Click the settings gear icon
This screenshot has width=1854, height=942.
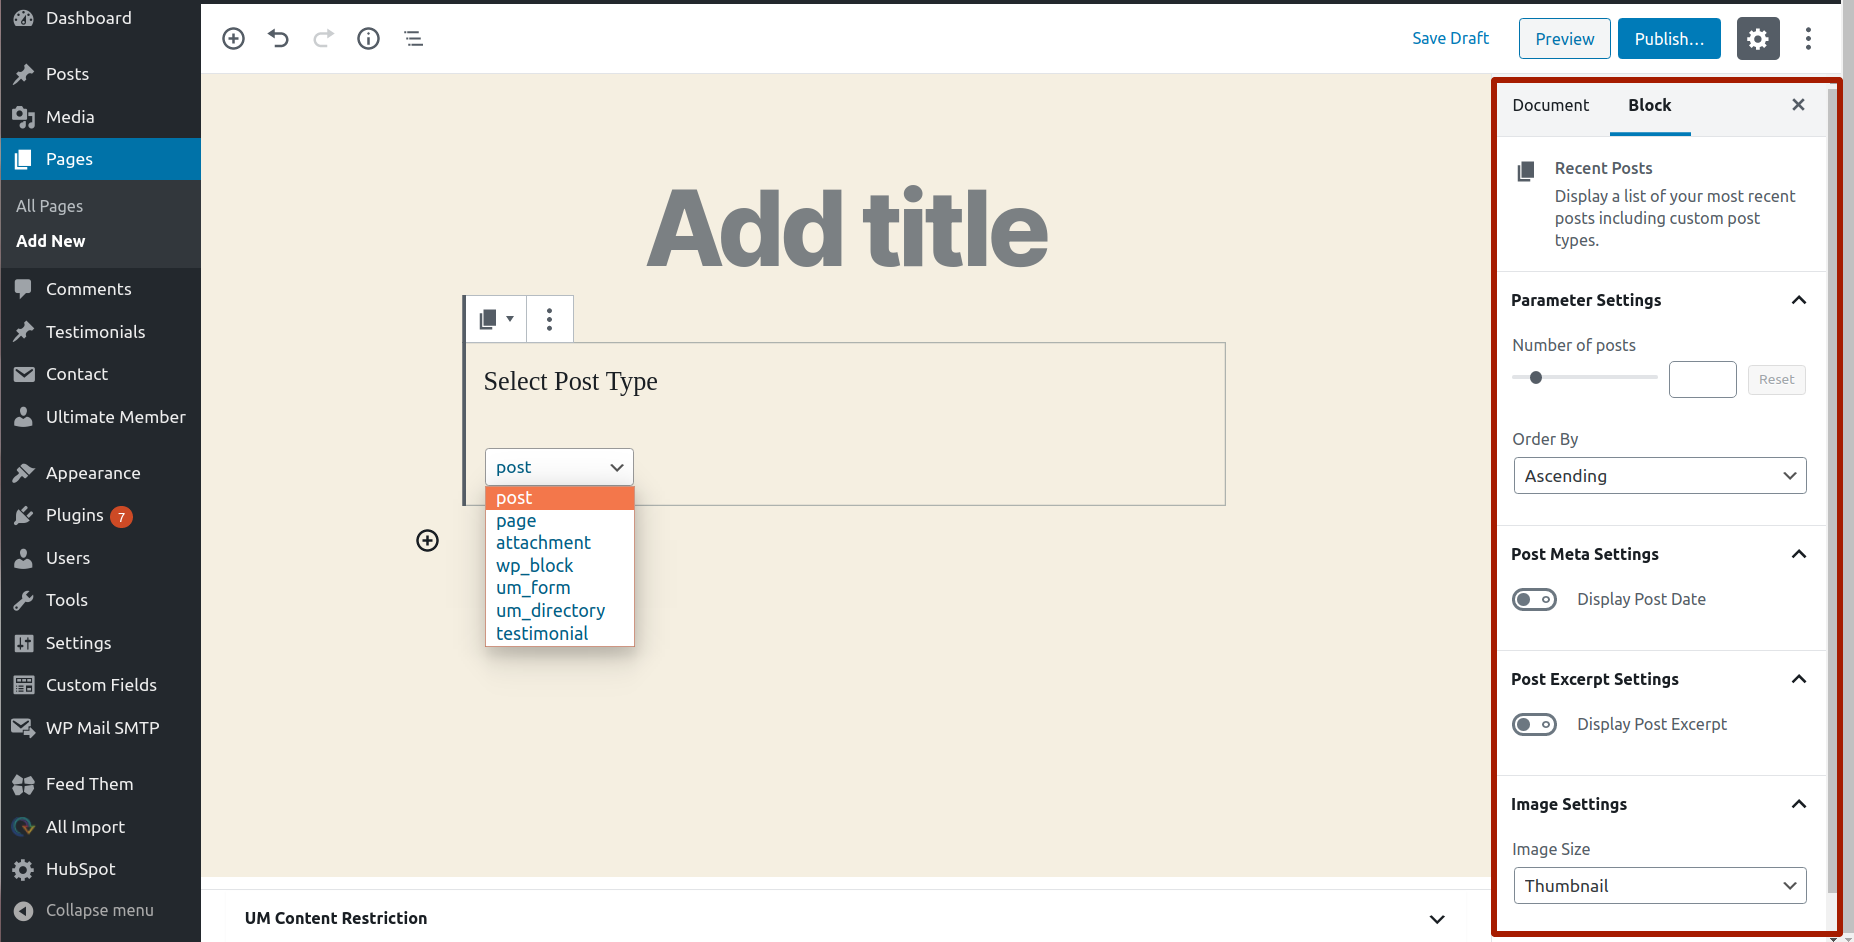1758,39
